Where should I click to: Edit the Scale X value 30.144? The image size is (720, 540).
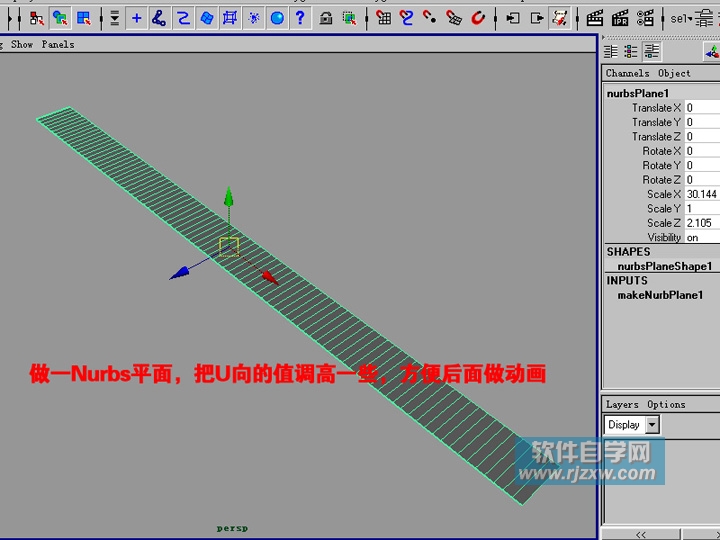point(702,194)
